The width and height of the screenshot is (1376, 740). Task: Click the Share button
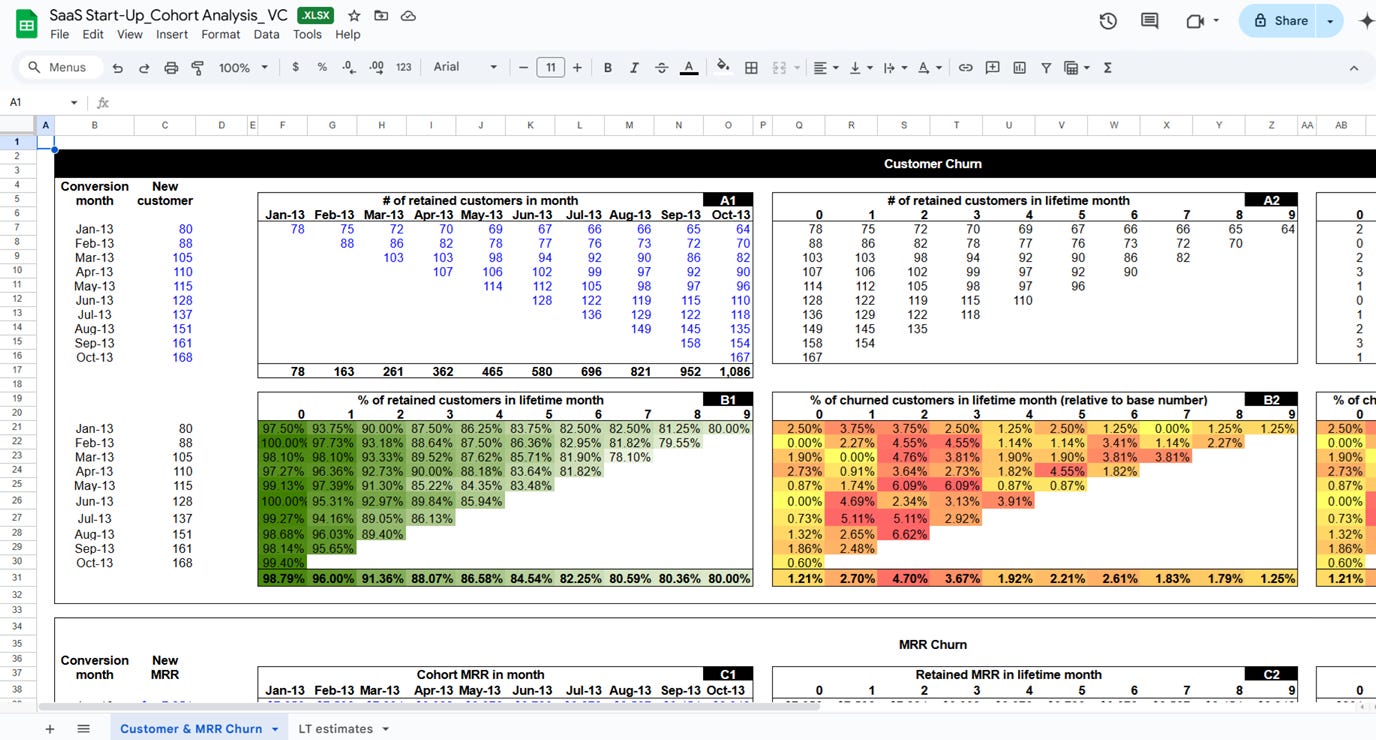tap(1290, 20)
